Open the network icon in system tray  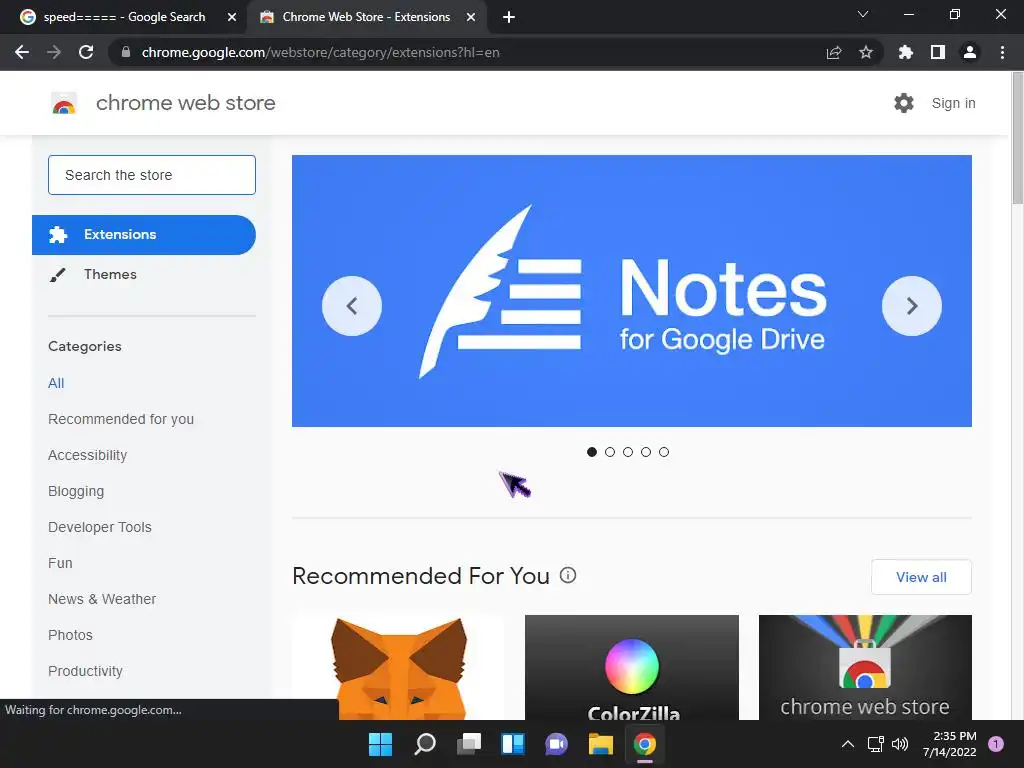(x=876, y=744)
